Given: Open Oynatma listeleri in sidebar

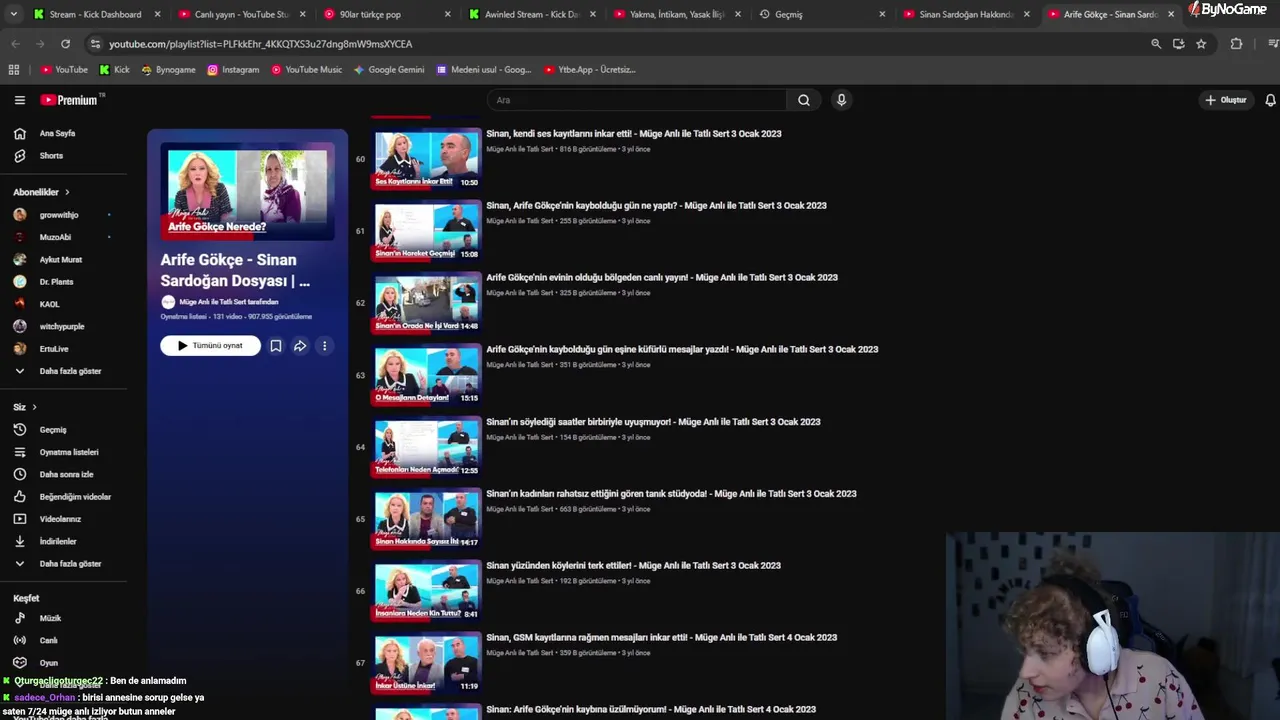Looking at the screenshot, I should (x=69, y=452).
